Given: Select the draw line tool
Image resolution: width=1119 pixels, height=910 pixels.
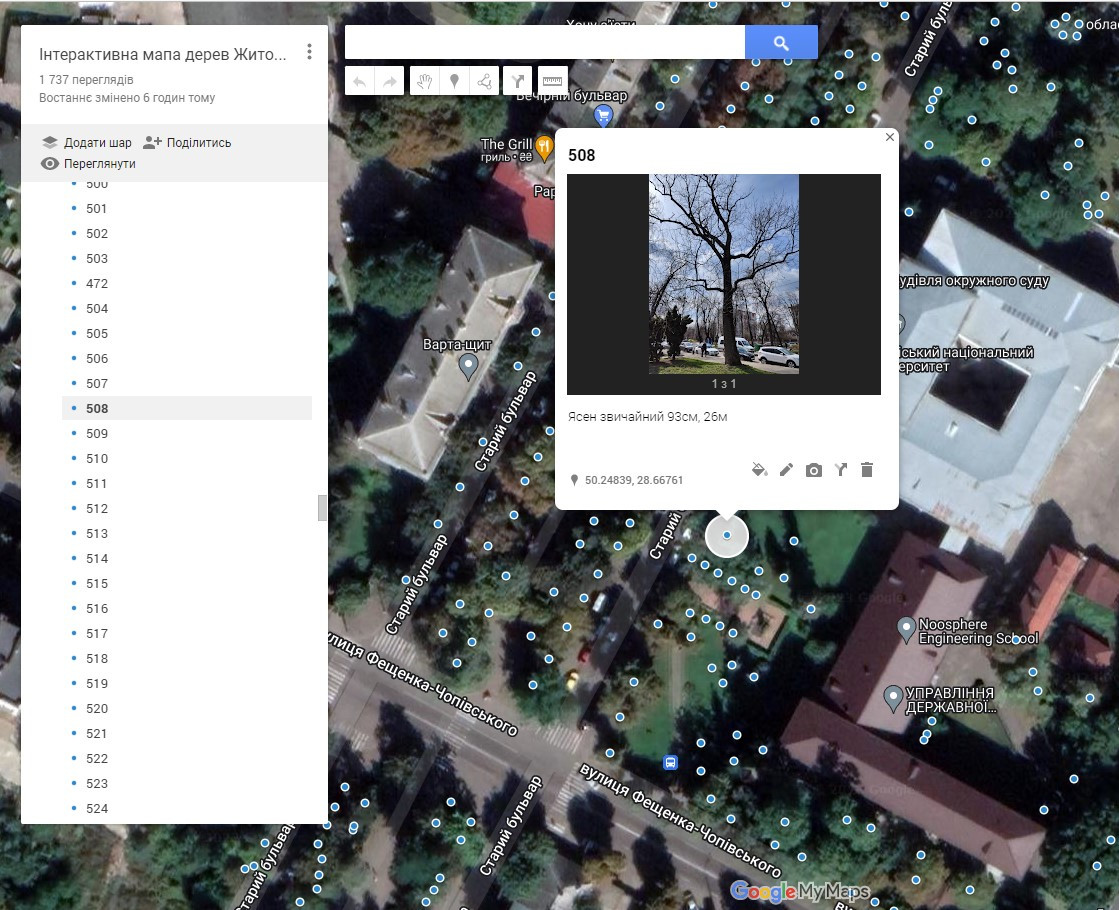Looking at the screenshot, I should point(484,81).
